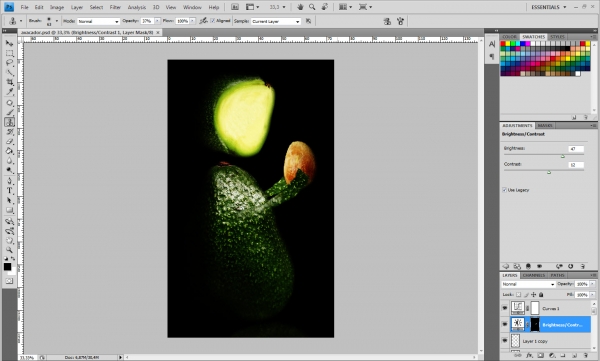This screenshot has width=600, height=361.
Task: Select the Brush tool
Action: coord(9,112)
